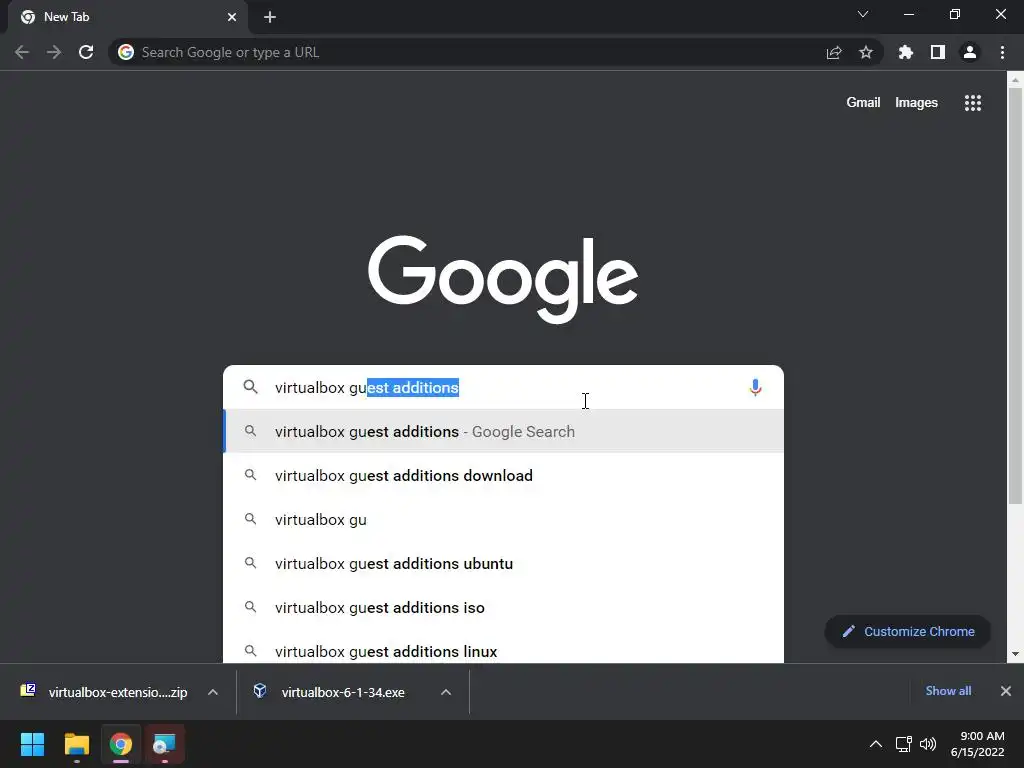Expand options for virtualbox-extensio zip download
Viewport: 1024px width, 768px height.
click(x=213, y=692)
